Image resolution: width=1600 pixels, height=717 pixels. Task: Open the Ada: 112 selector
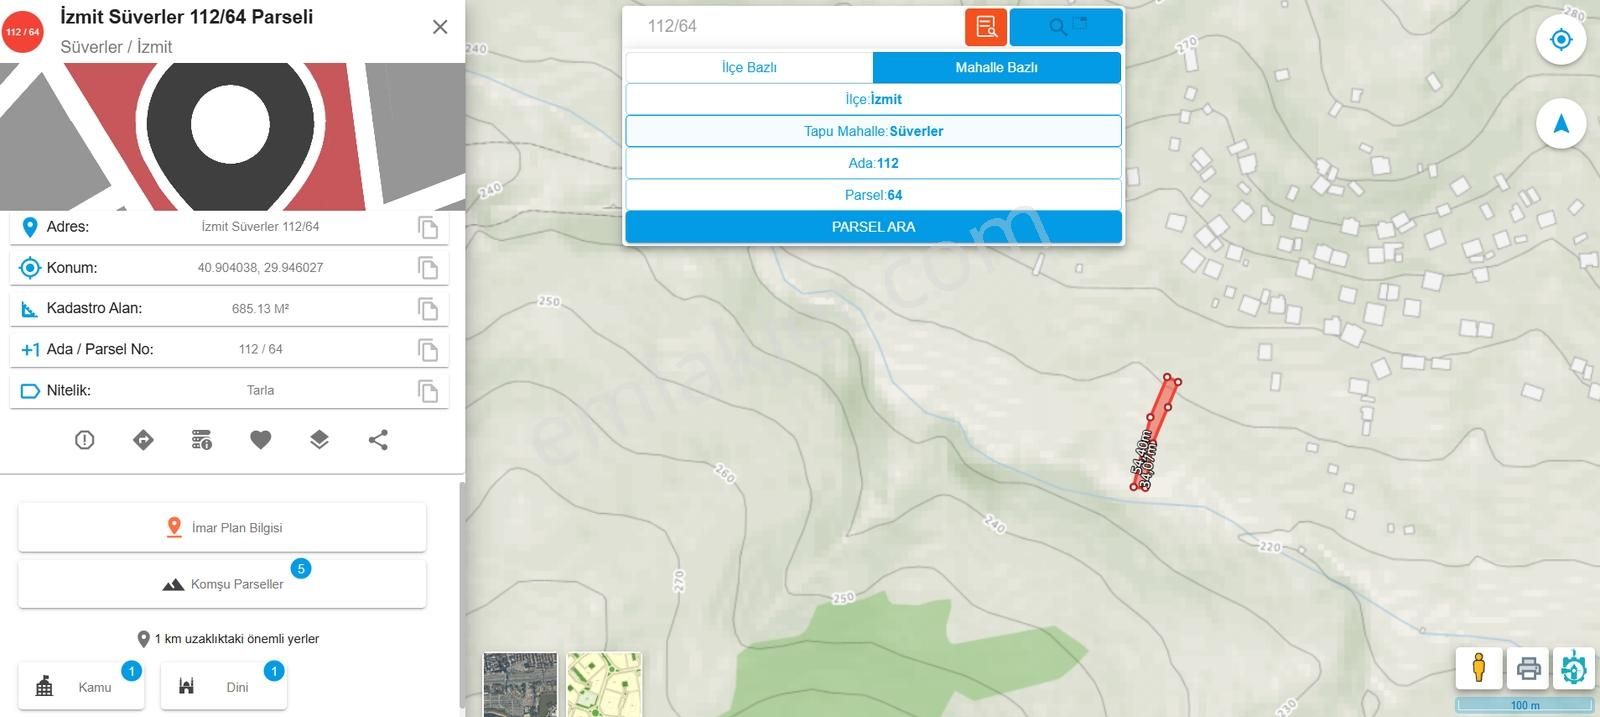coord(873,163)
